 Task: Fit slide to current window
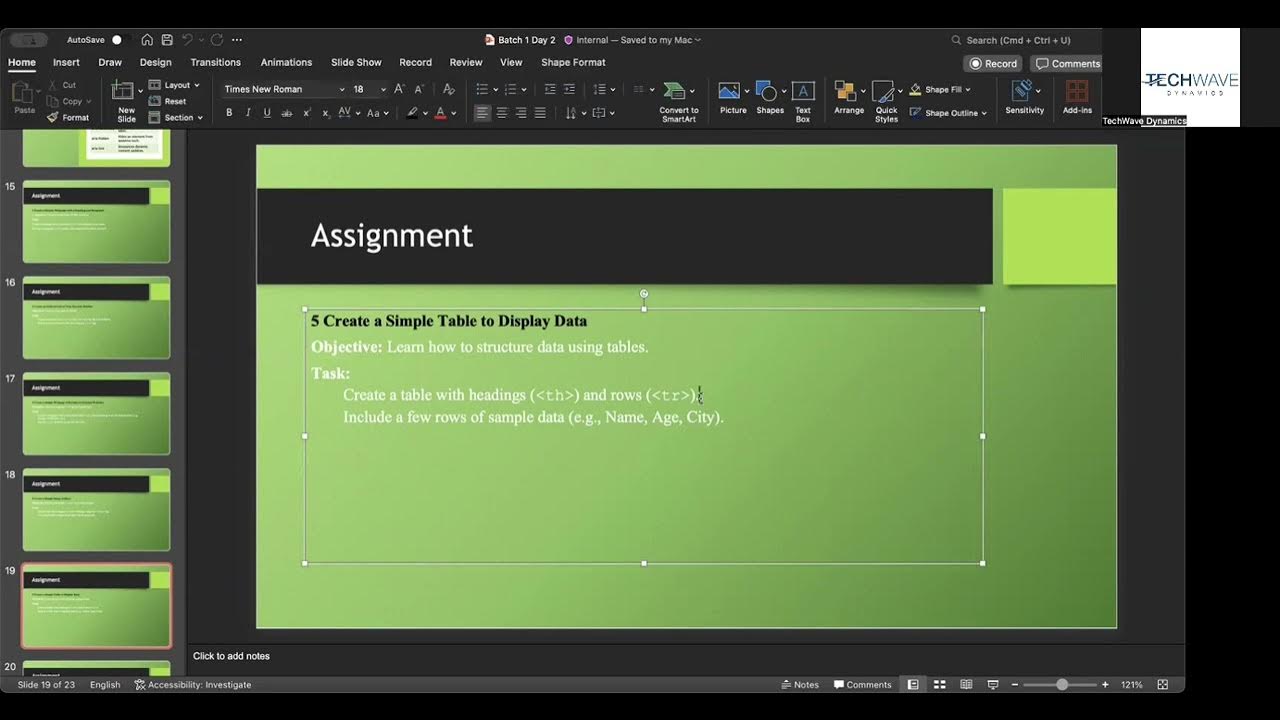coord(1162,685)
